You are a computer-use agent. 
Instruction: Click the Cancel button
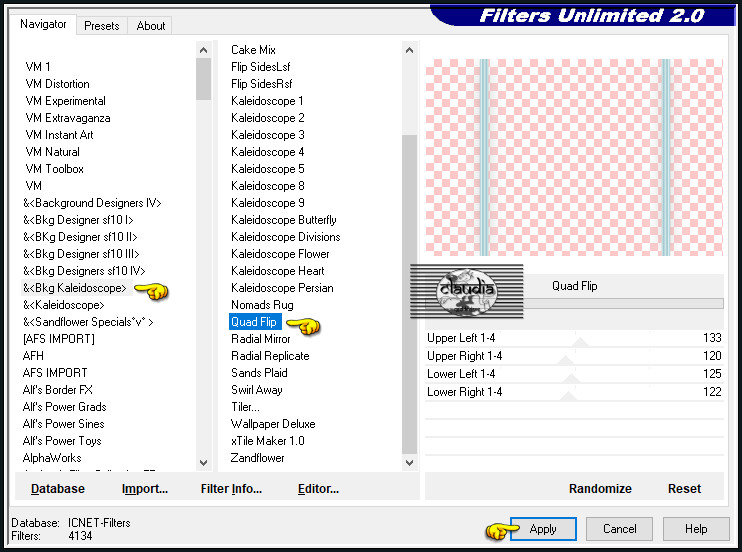(619, 529)
